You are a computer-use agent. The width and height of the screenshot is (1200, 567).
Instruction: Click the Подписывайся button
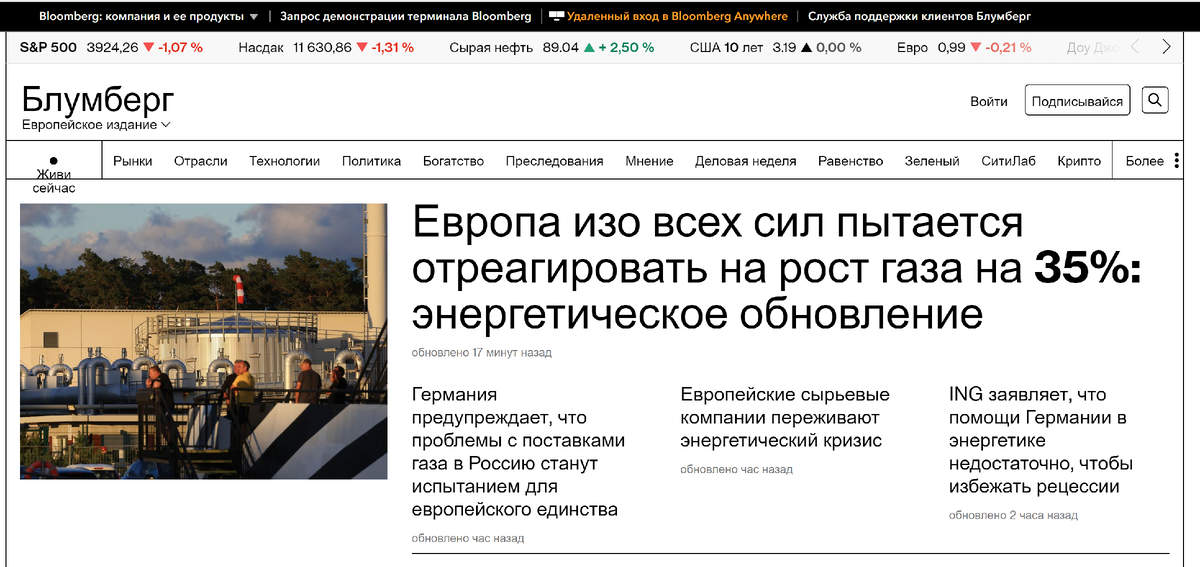coord(1078,101)
